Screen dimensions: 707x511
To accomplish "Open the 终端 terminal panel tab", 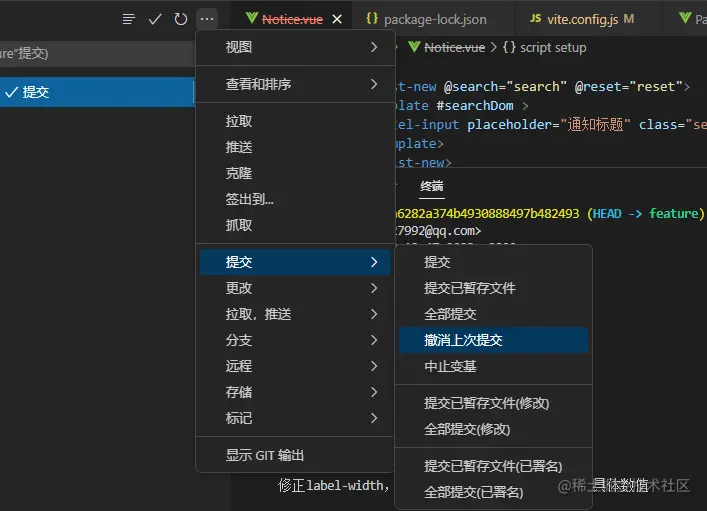I will click(432, 186).
